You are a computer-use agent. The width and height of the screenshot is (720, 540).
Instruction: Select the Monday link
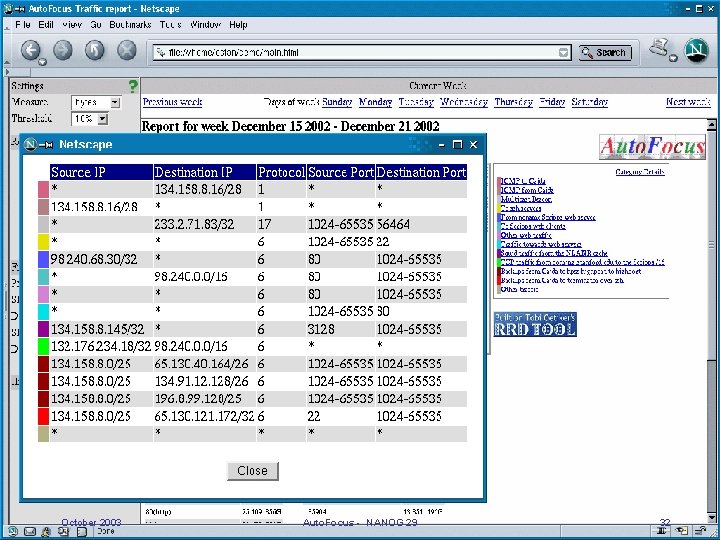pos(376,102)
